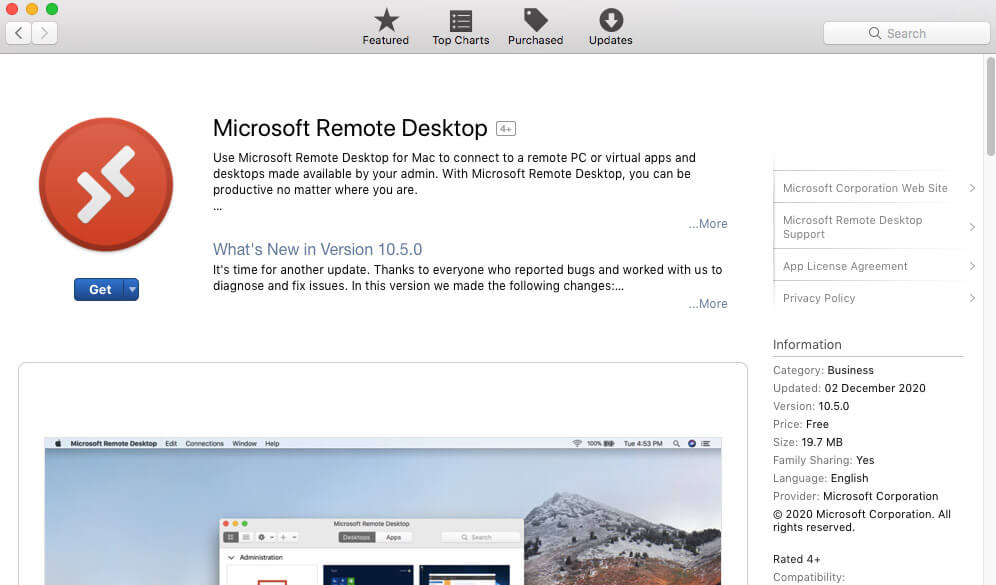
Task: Click the yellow minimize window button
Action: click(x=32, y=9)
